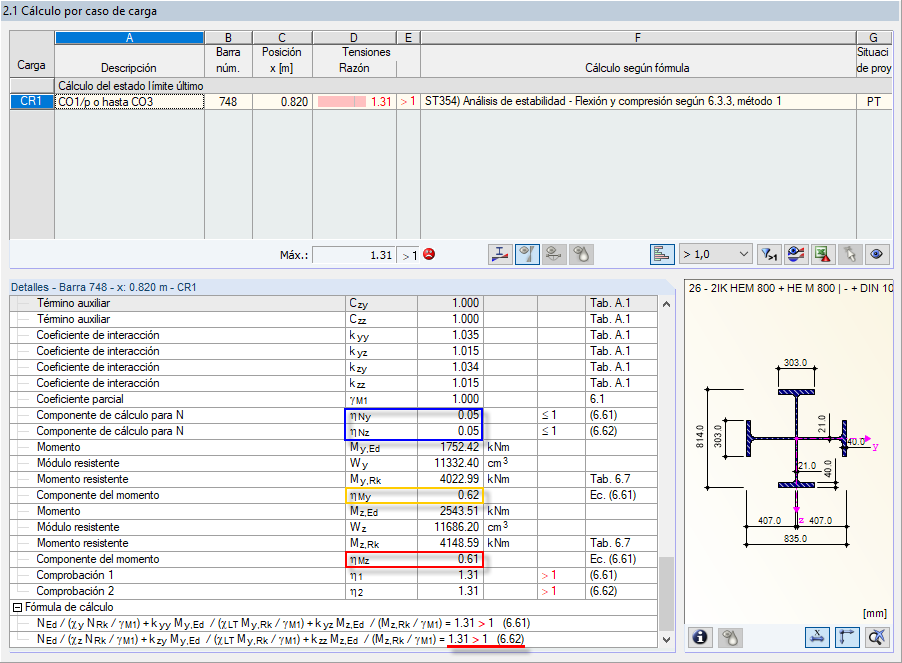This screenshot has height=663, width=902.
Task: Click the filter exceeding ratio icon
Action: point(770,255)
